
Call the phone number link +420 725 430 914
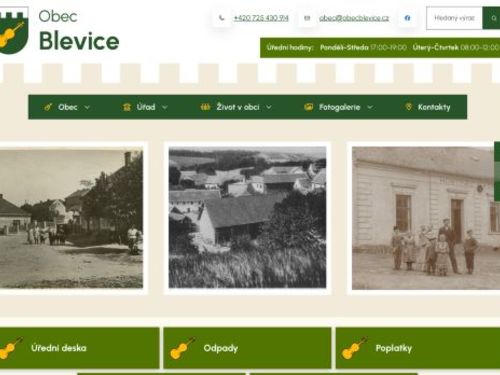point(261,18)
